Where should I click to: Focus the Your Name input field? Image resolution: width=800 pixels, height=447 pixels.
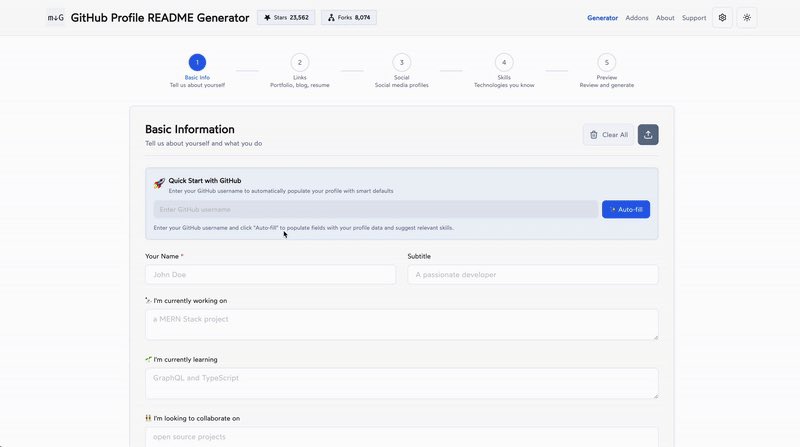pyautogui.click(x=270, y=275)
